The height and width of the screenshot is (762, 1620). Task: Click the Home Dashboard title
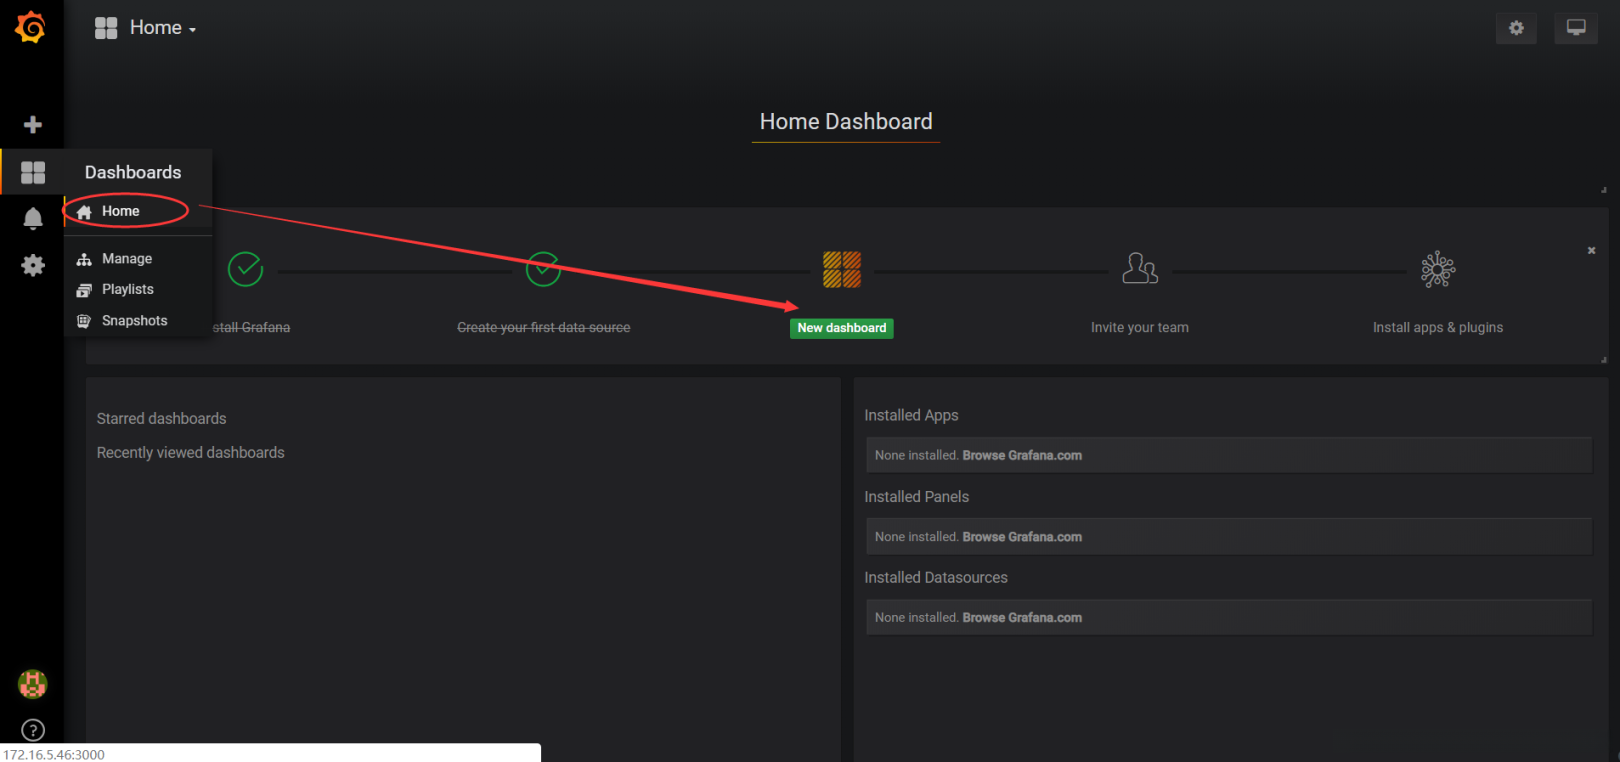coord(846,122)
